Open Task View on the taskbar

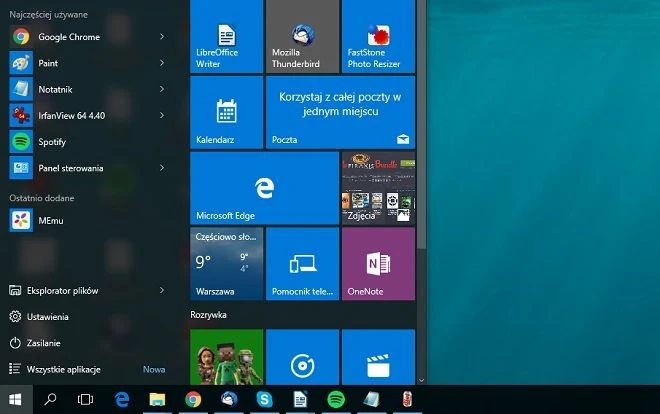pyautogui.click(x=85, y=399)
